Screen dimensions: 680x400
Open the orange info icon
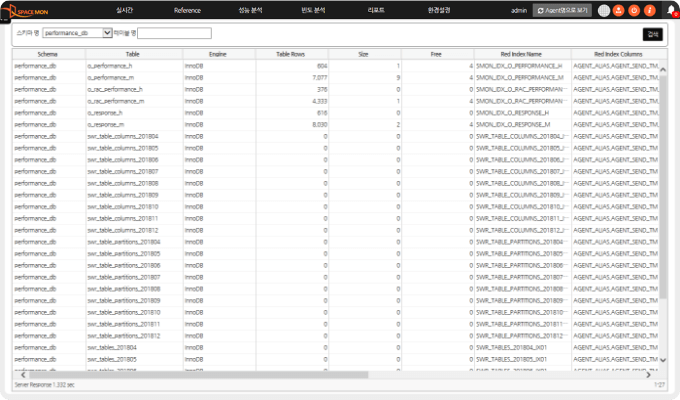tap(649, 10)
